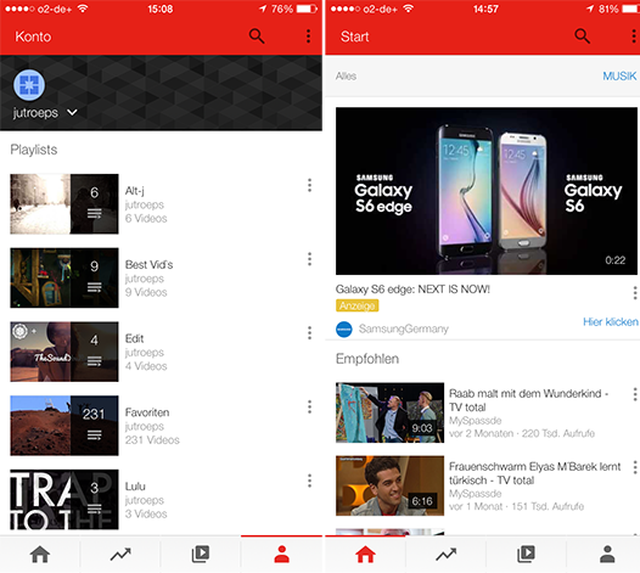Open the SamsungGermany channel link

403,329
